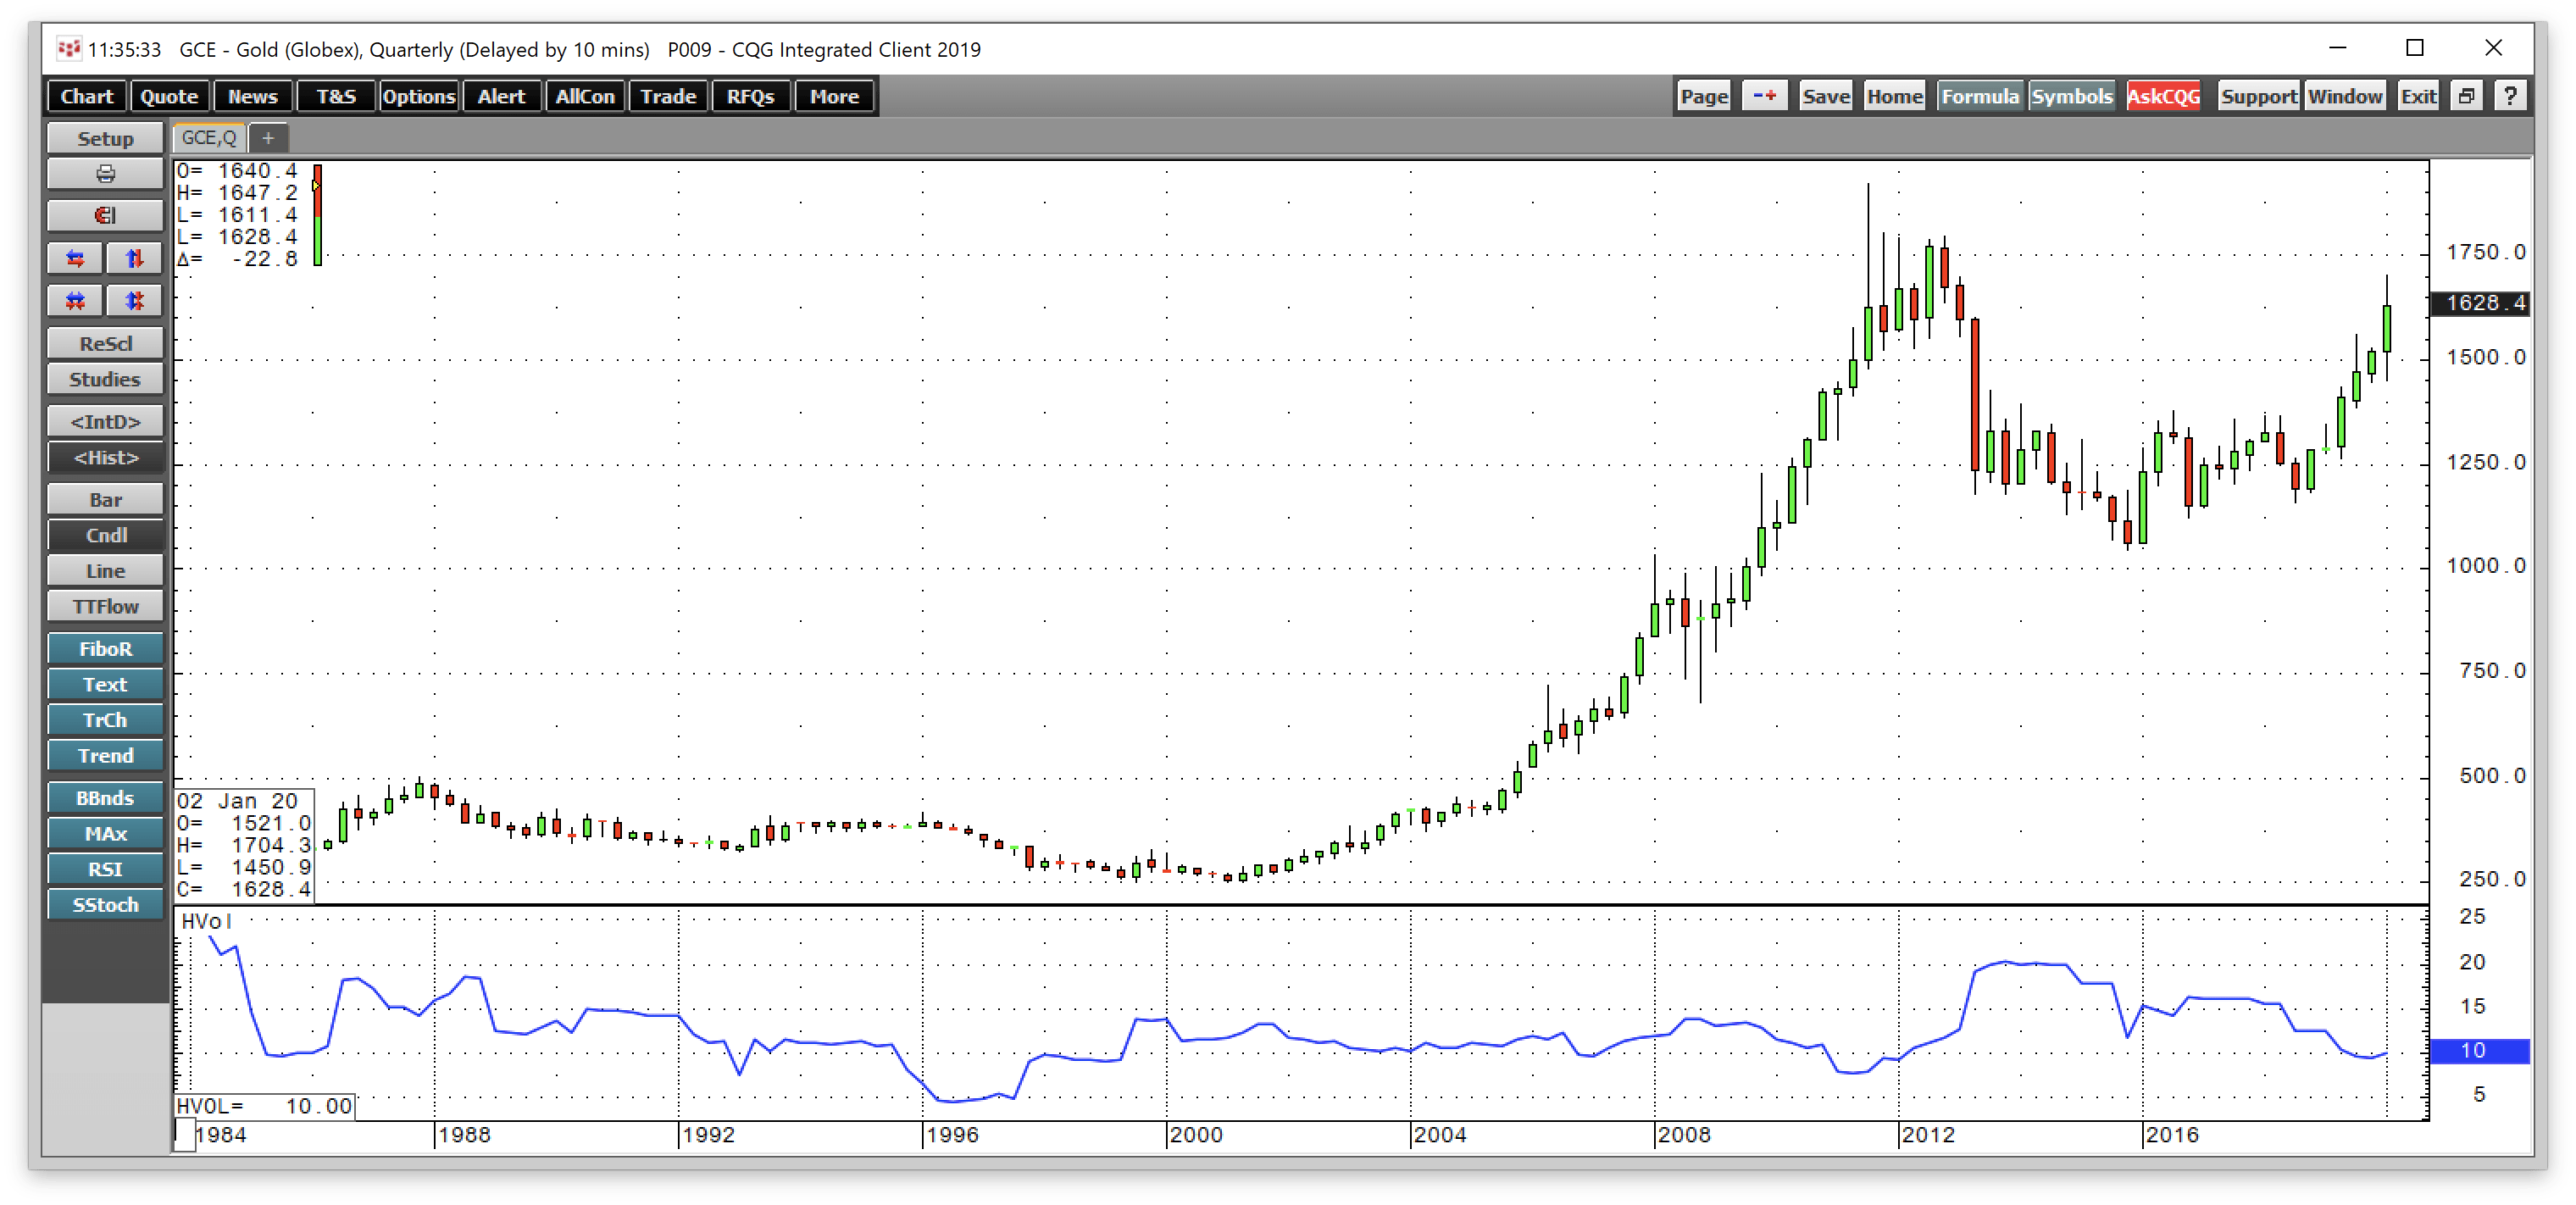Select TTFlow chart type
The height and width of the screenshot is (1205, 2576).
(x=105, y=606)
